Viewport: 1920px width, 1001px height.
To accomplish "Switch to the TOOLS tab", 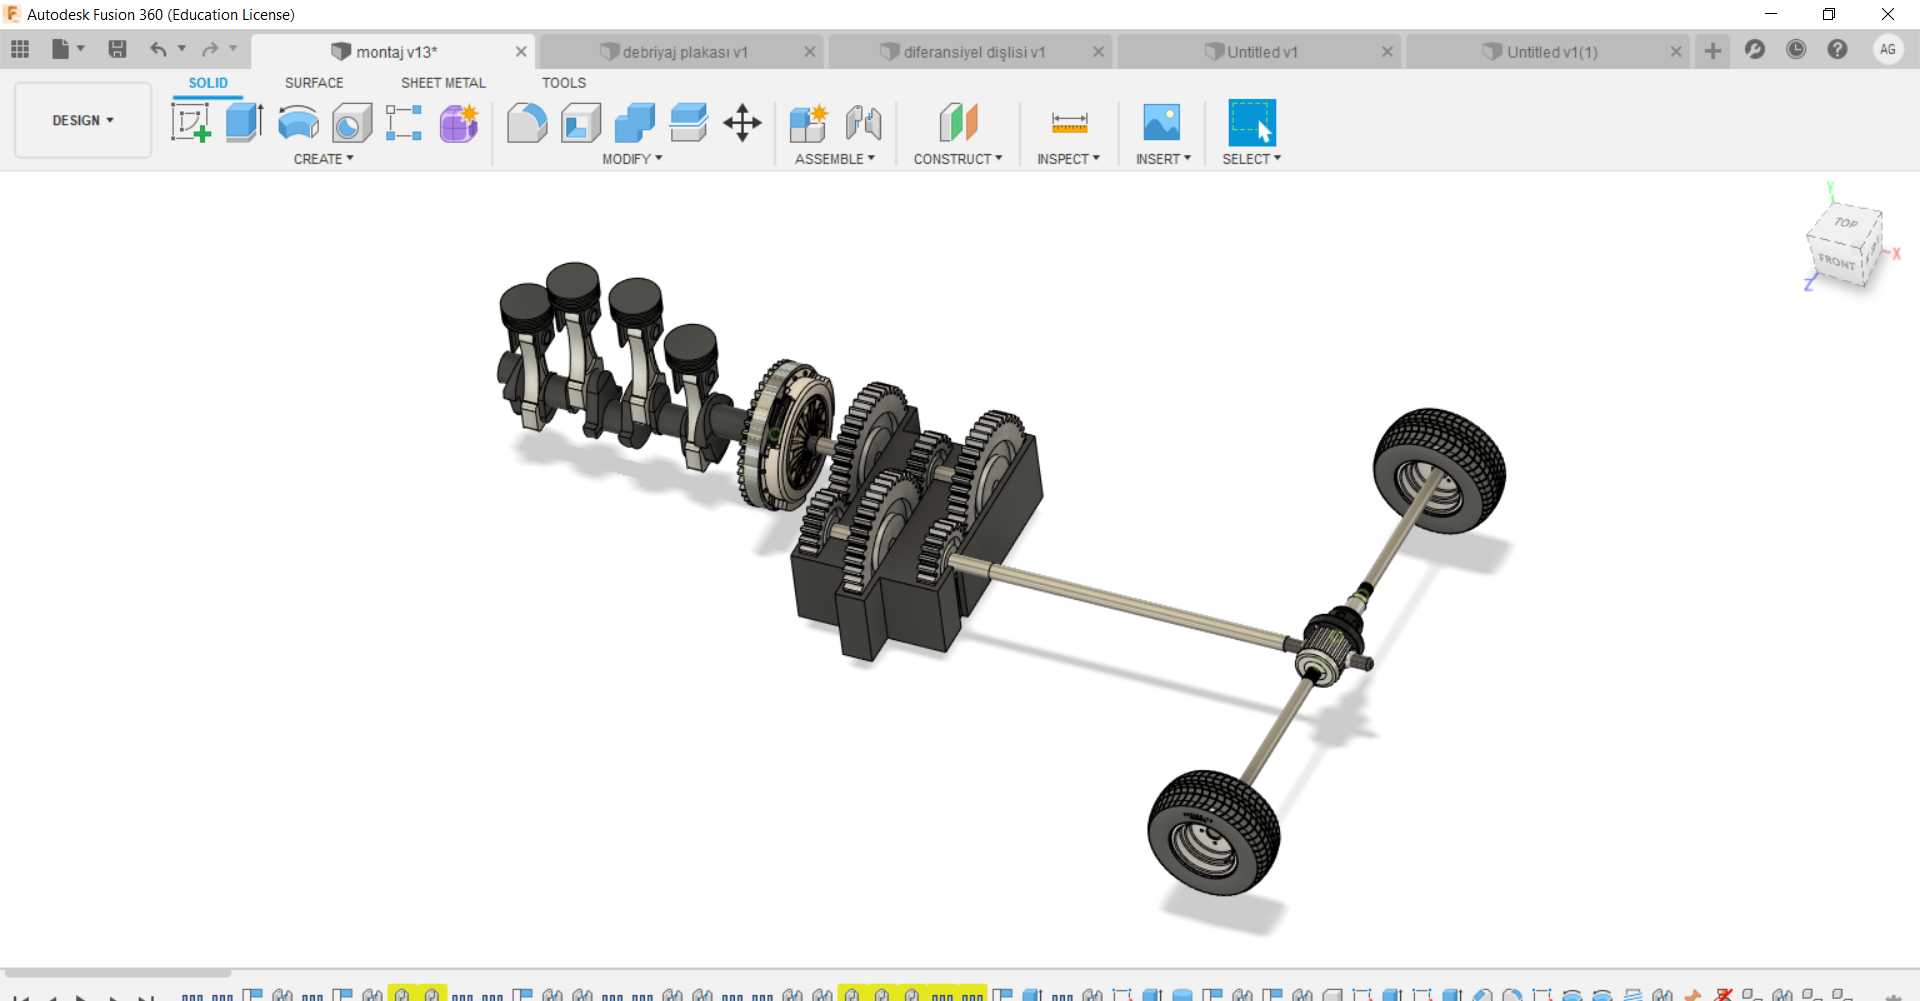I will coord(564,83).
